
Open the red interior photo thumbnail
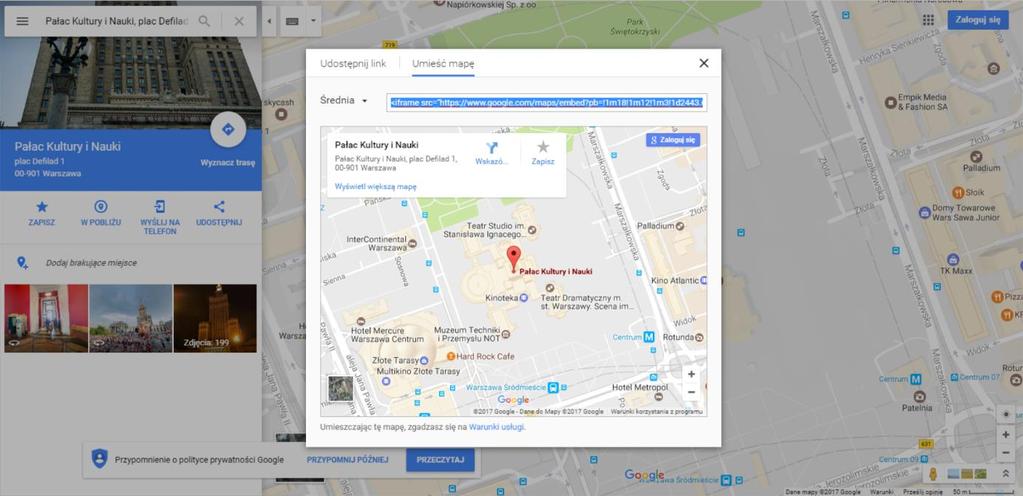pos(46,318)
